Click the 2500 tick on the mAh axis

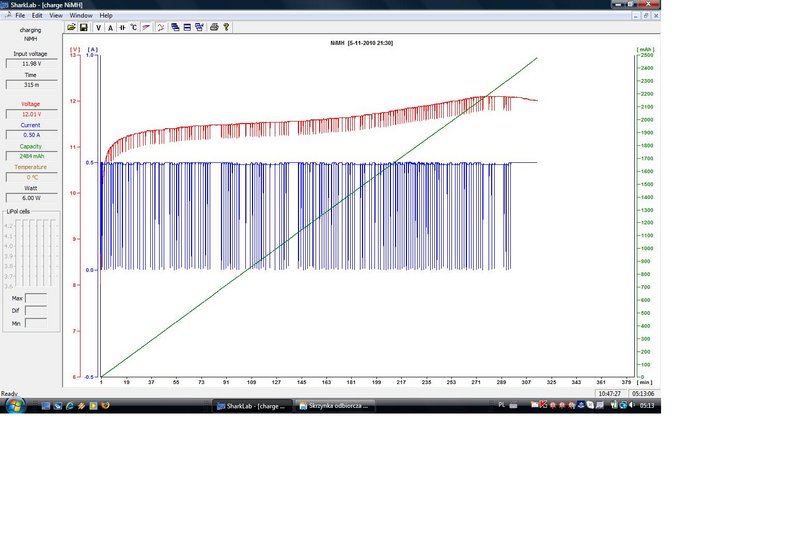pos(647,55)
